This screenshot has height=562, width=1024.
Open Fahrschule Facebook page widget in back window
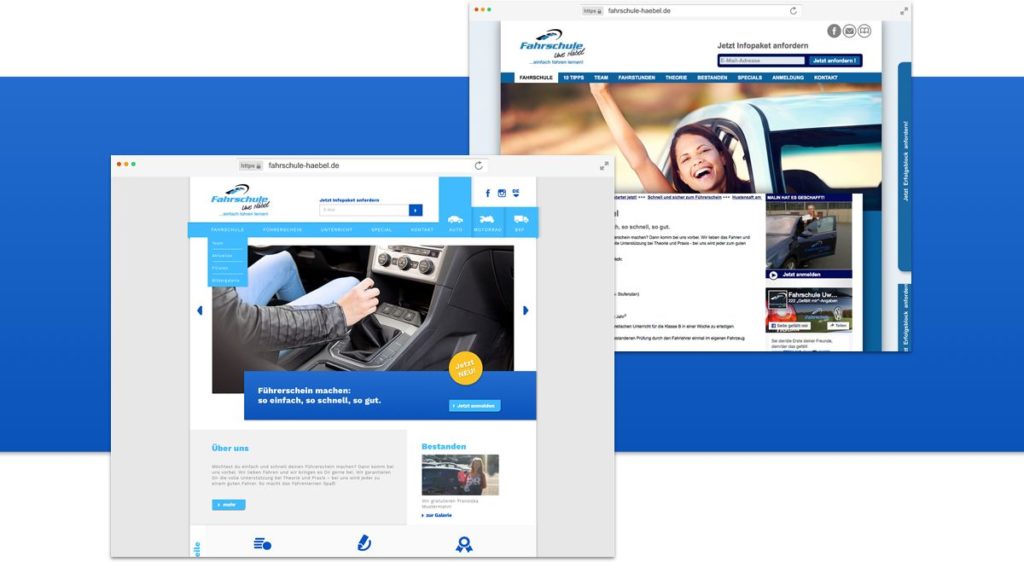pos(809,309)
